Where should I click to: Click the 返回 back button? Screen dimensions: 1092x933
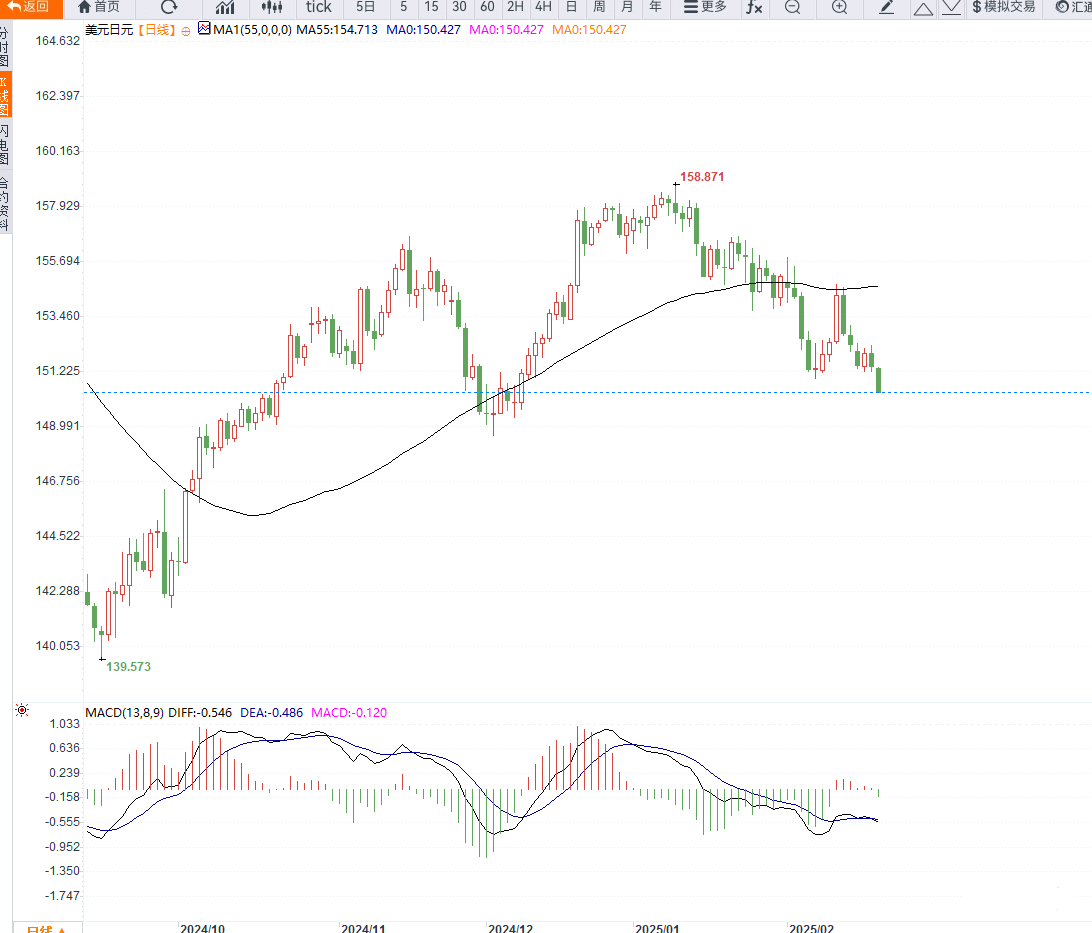coord(31,7)
